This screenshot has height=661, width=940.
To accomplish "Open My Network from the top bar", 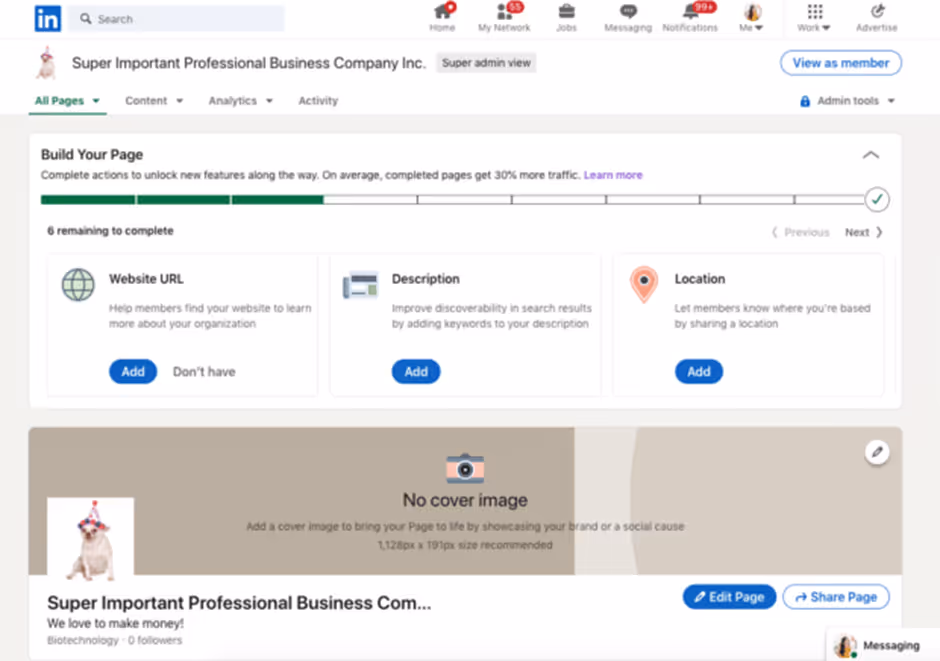I will (505, 17).
